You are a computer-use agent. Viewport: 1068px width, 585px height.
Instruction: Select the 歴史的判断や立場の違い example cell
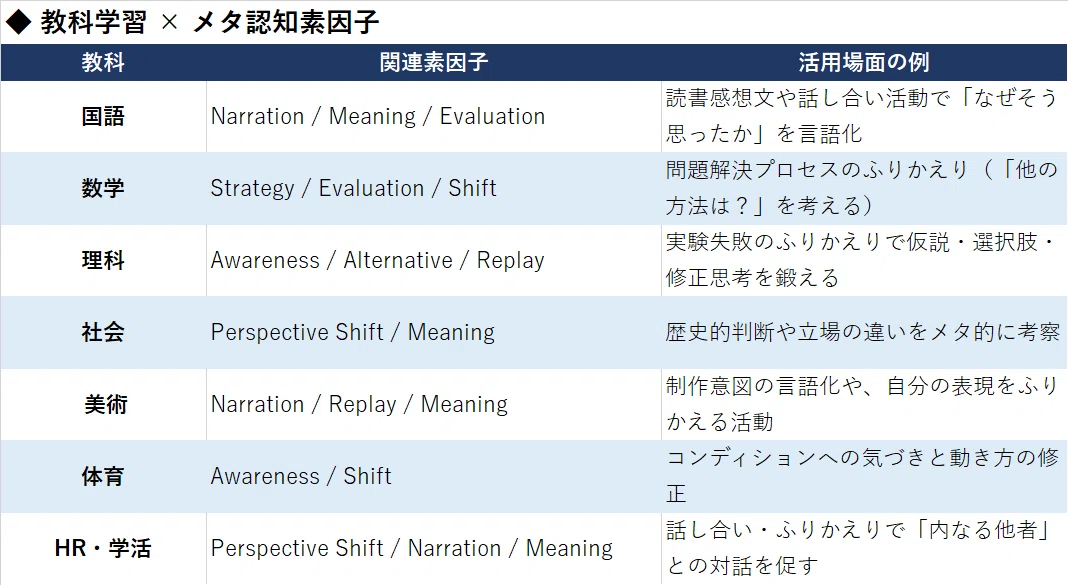(x=864, y=332)
